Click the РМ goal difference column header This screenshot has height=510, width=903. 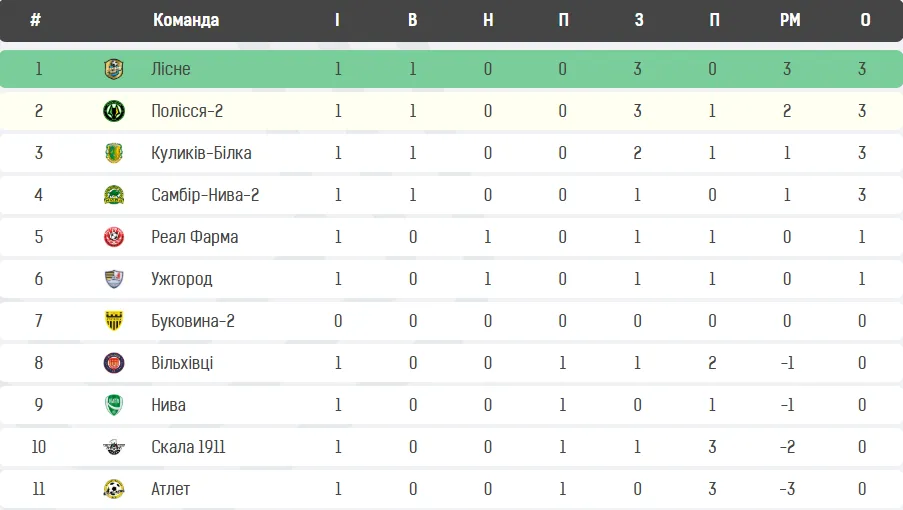click(790, 20)
